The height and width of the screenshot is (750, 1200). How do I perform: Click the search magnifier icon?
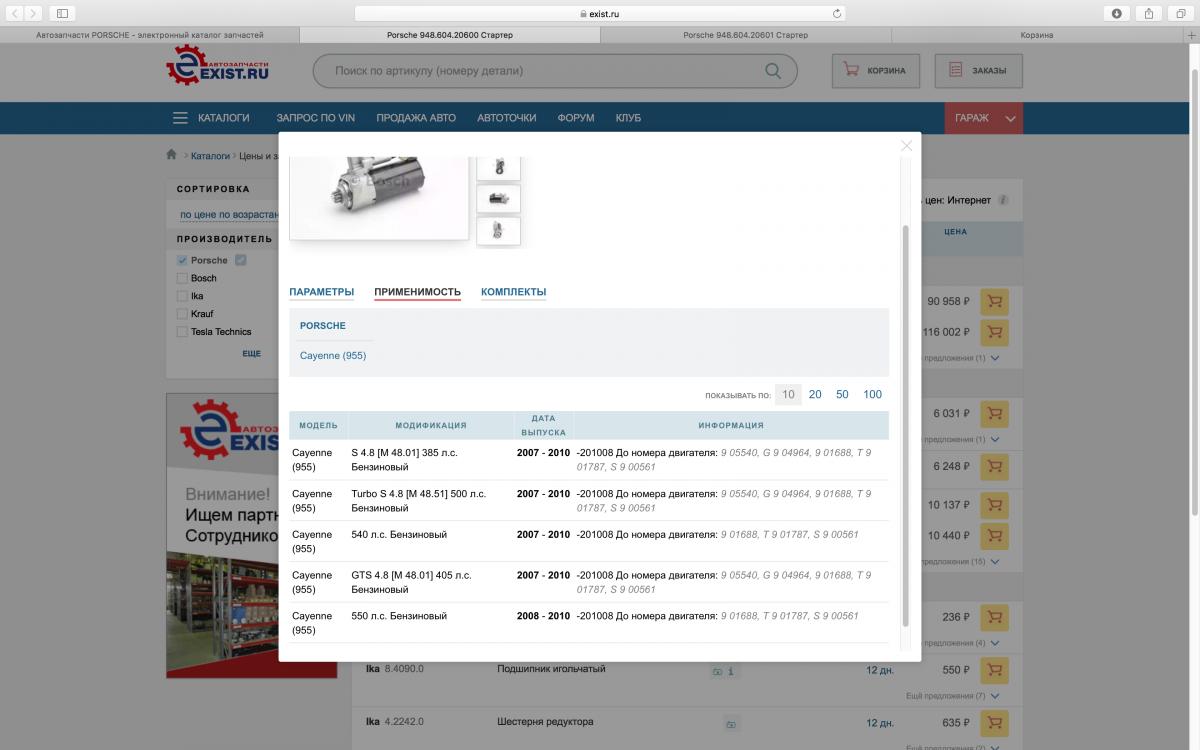pos(773,71)
